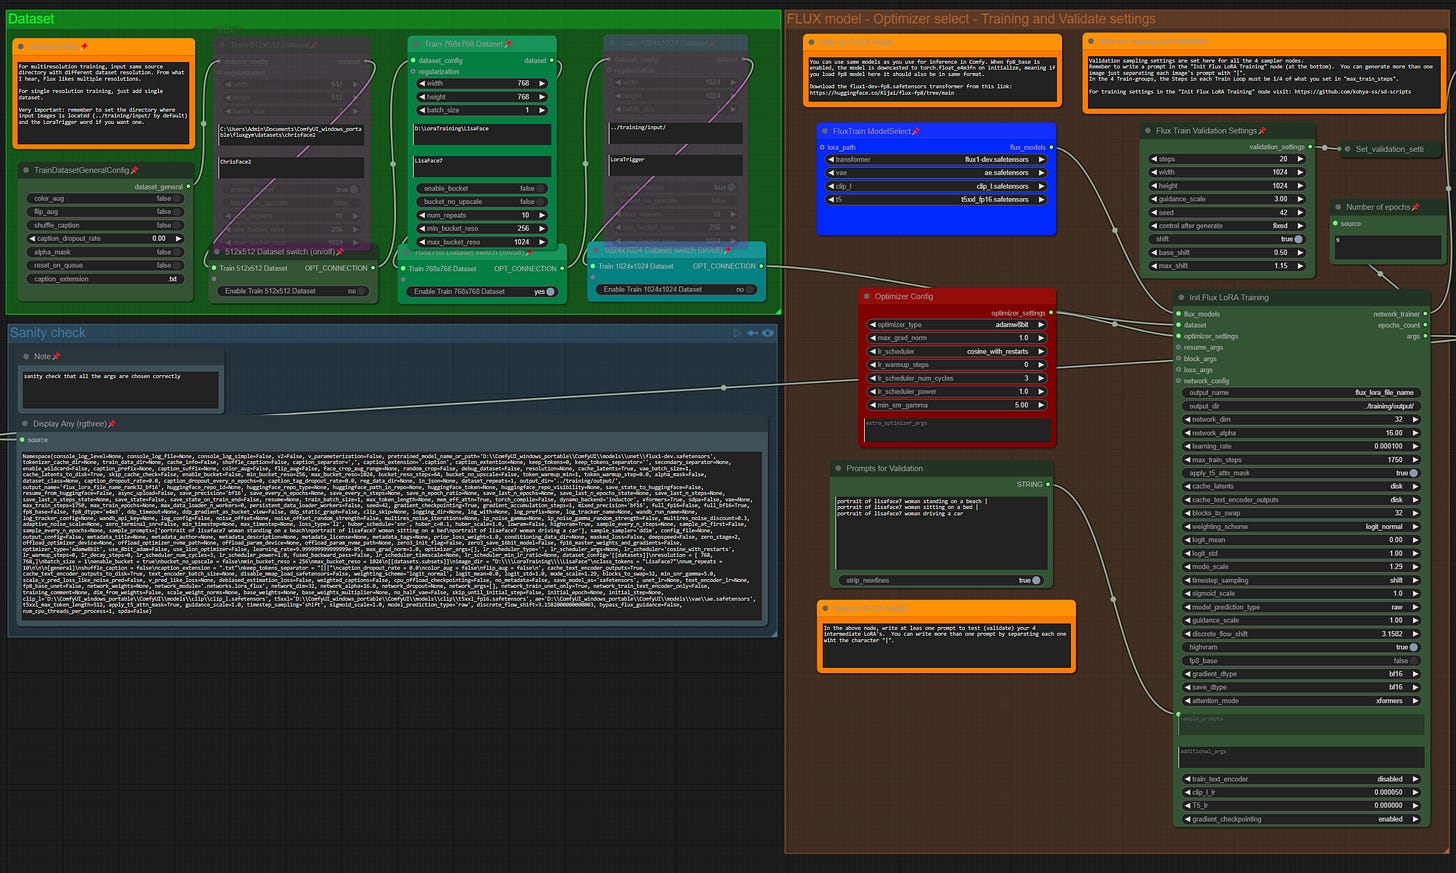Click the pin icon on FluxTrain ModelSelect node
Image resolution: width=1456 pixels, height=873 pixels.
916,131
